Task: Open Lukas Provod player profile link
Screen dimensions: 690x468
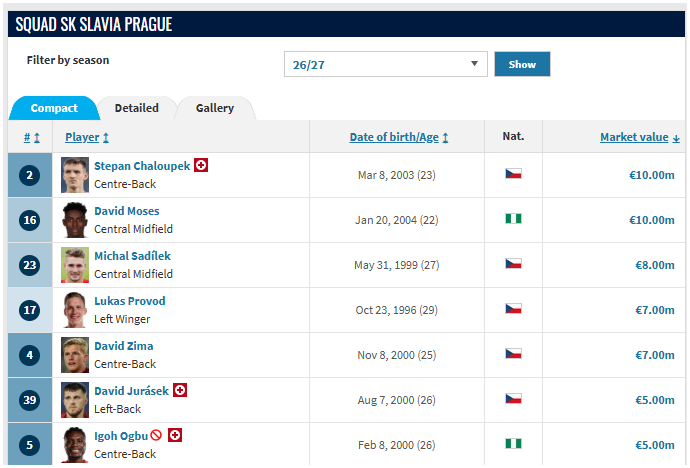Action: coord(130,301)
